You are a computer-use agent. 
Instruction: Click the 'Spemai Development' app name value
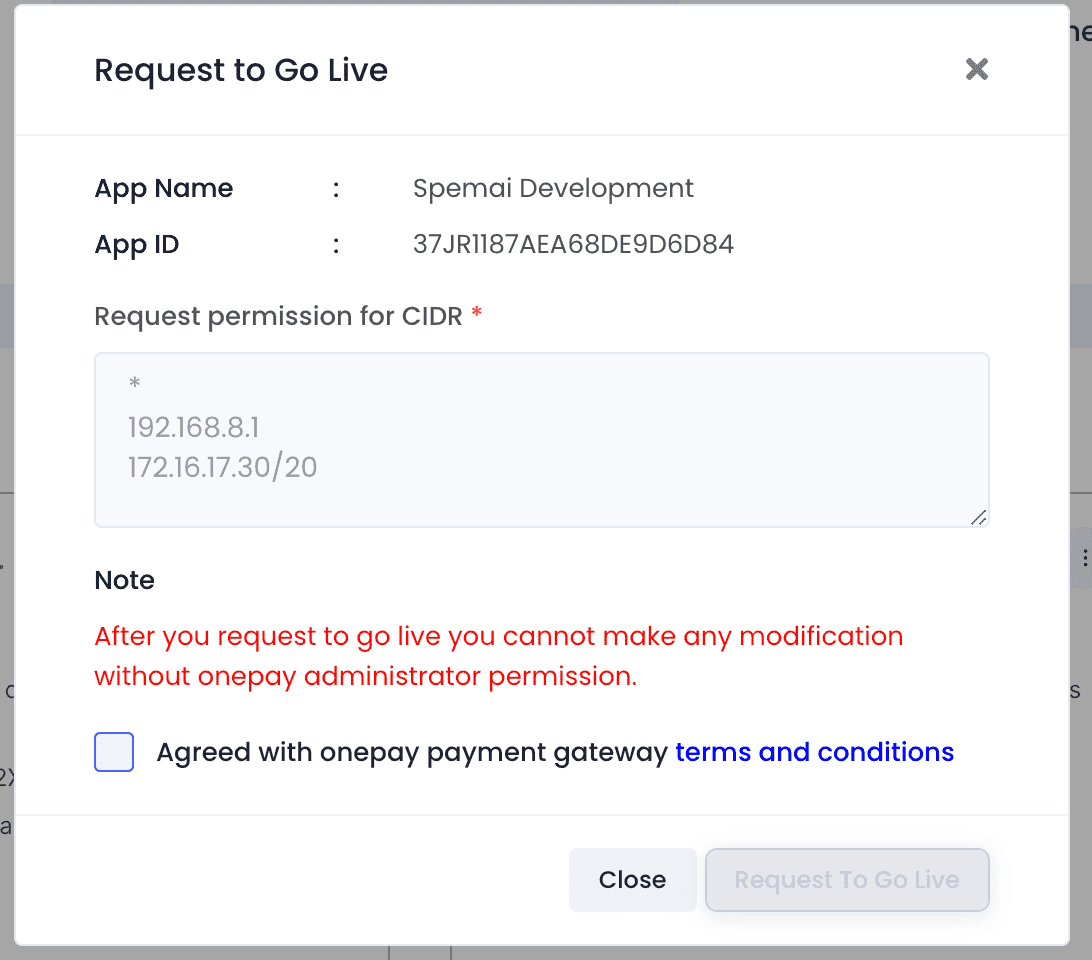(553, 188)
